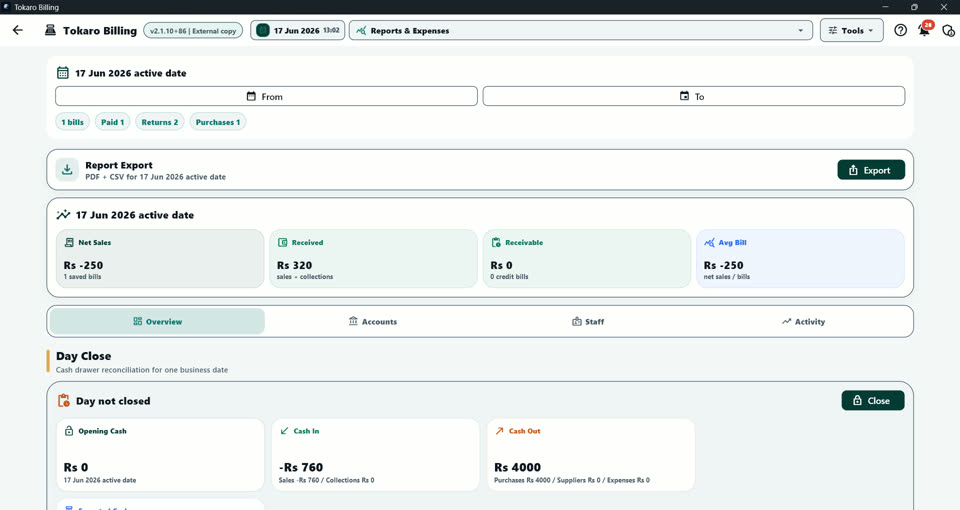Click the Cash In -Rs 760 card
Viewport: 960px width, 510px height.
click(375, 455)
